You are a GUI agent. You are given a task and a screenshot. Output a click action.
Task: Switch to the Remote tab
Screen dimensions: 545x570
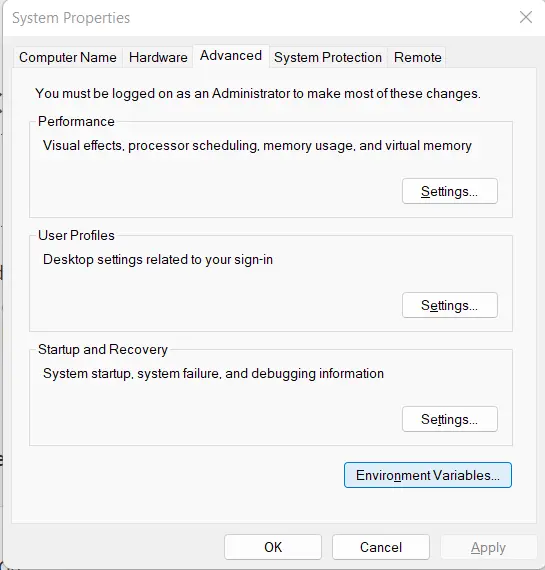tap(417, 57)
